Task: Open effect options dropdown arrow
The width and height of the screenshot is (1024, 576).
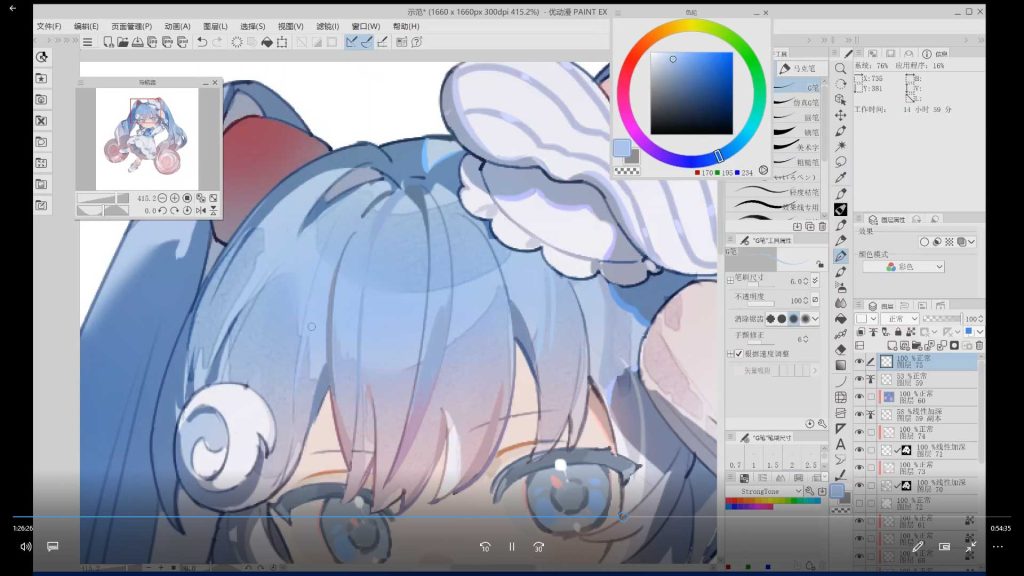Action: [972, 242]
